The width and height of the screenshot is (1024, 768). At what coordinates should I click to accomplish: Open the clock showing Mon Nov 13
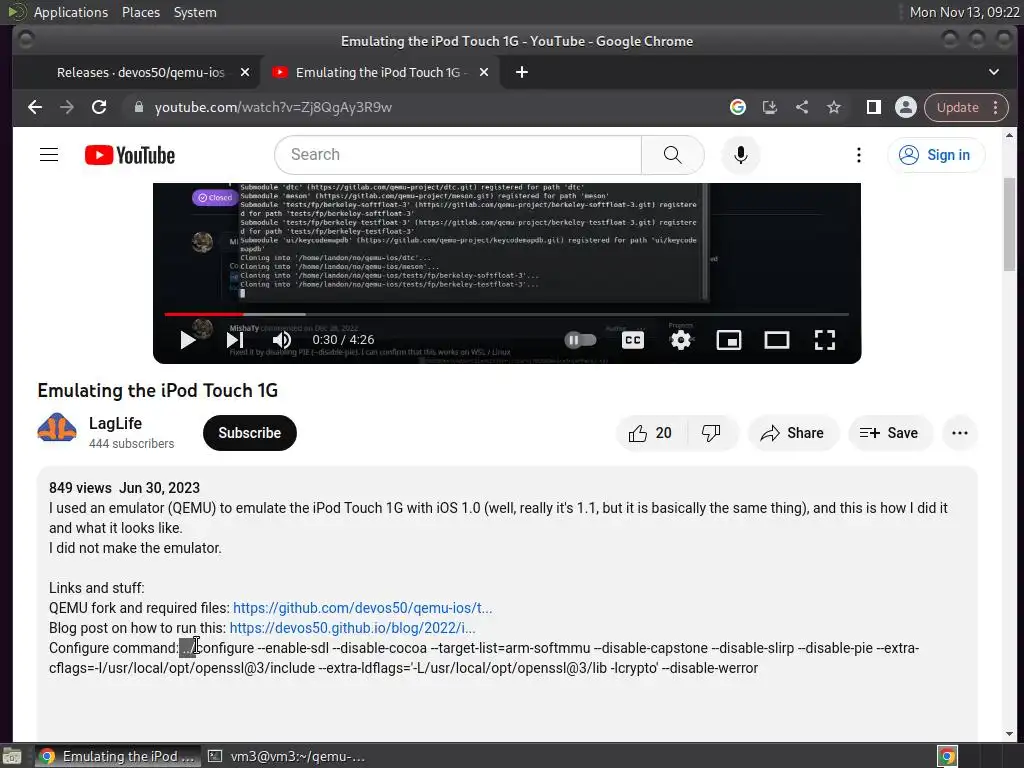pos(965,12)
